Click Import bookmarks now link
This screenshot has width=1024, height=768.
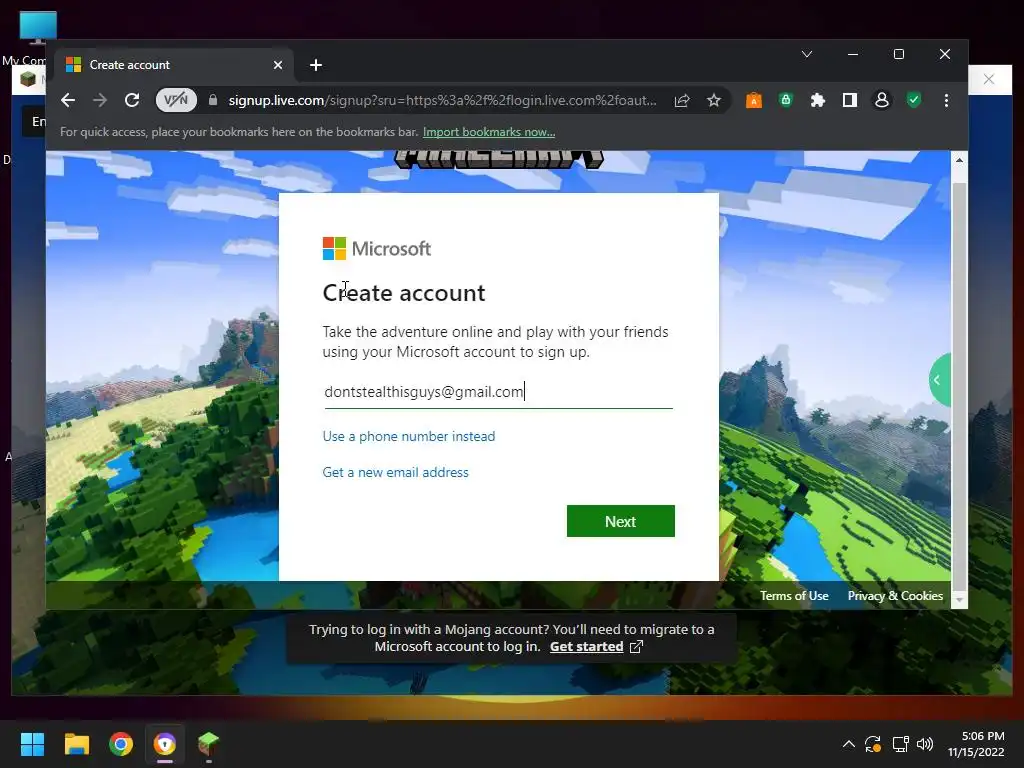[x=488, y=132]
